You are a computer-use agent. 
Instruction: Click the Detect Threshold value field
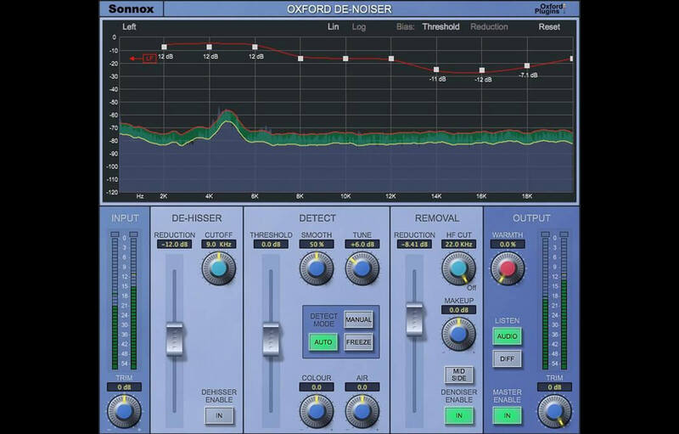tap(271, 244)
